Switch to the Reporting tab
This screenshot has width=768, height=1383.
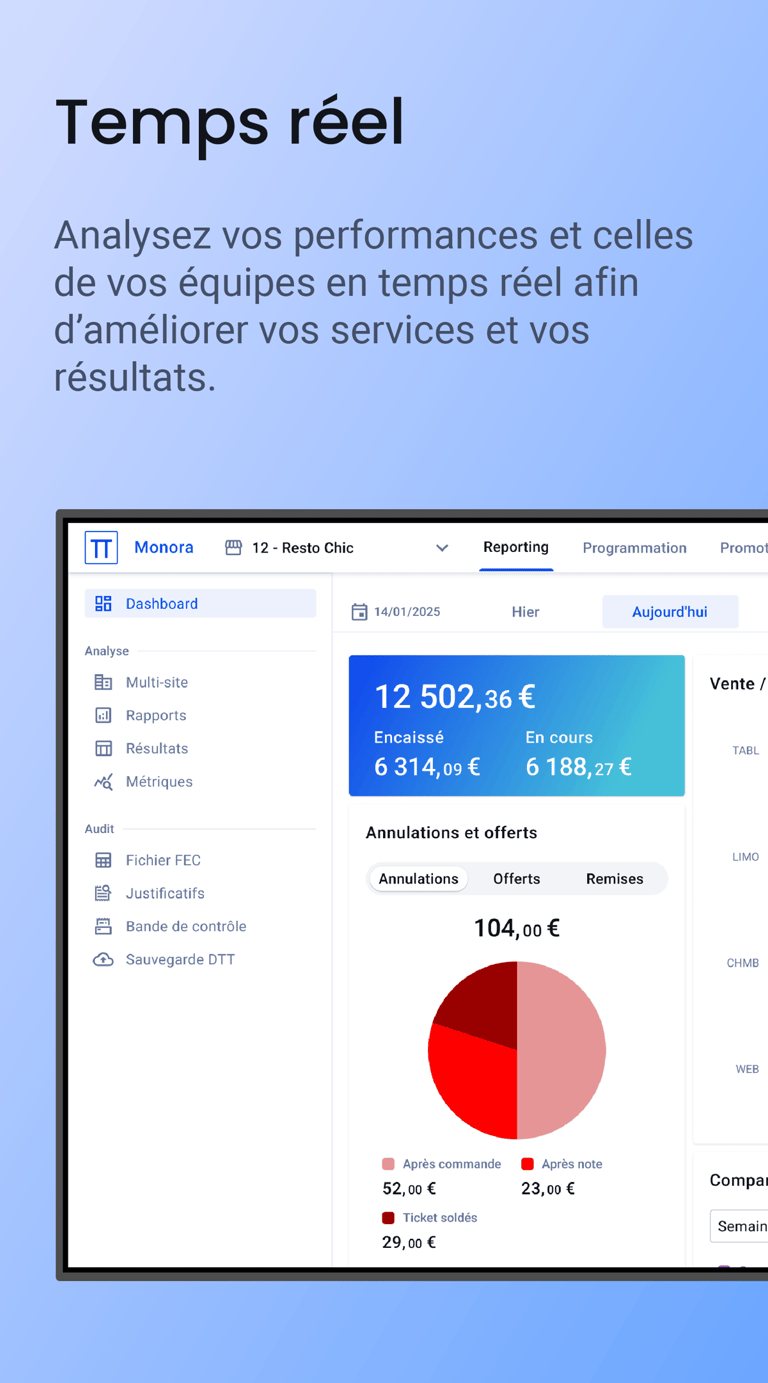tap(516, 547)
